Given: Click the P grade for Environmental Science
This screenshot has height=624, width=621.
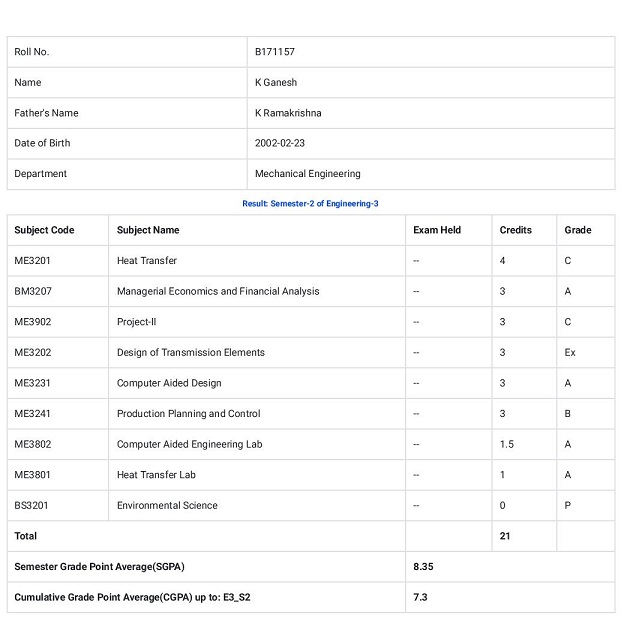Looking at the screenshot, I should point(568,506).
